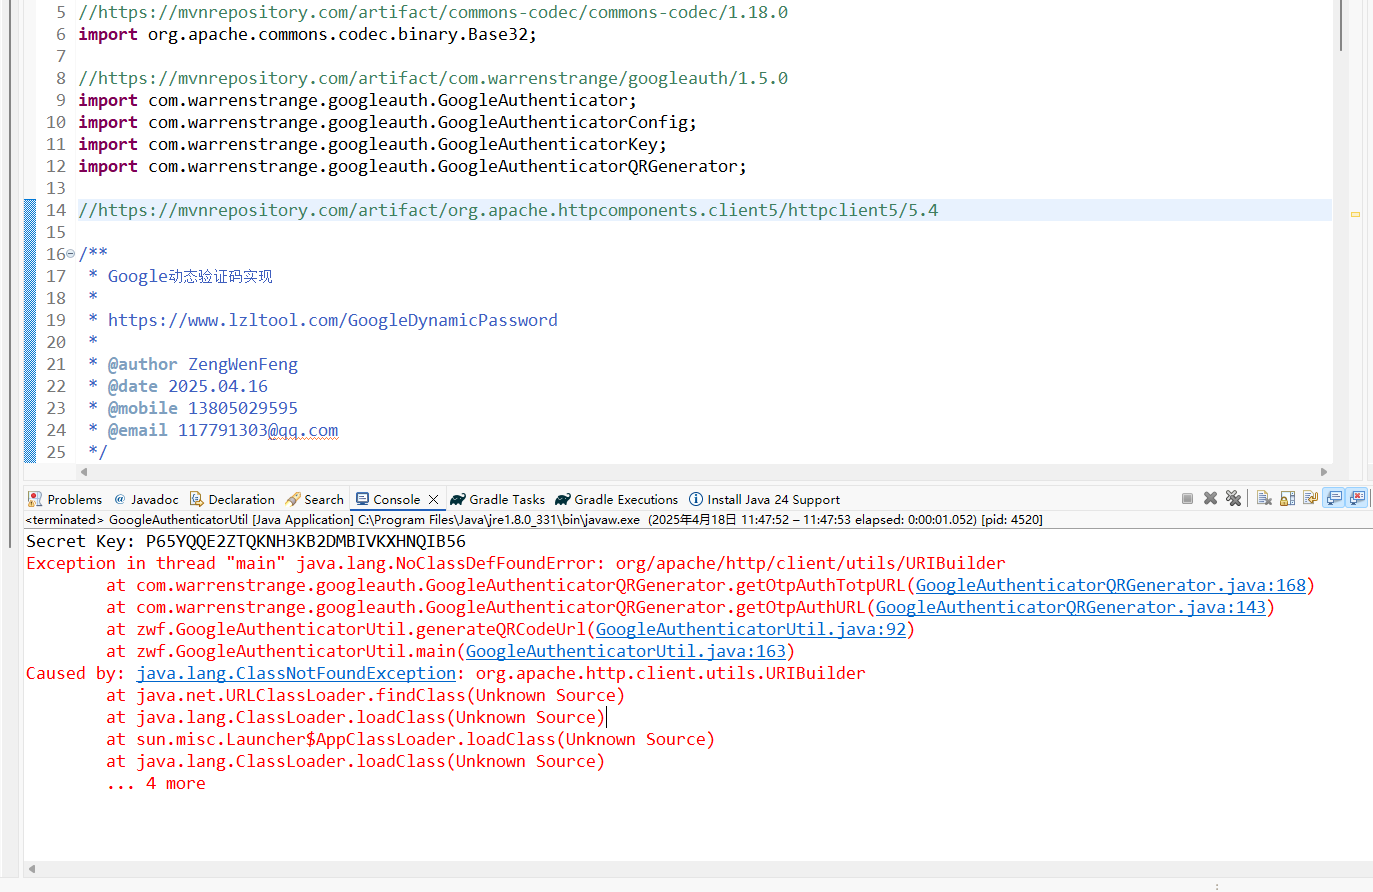Open the Gradle Tasks tab

pyautogui.click(x=498, y=499)
